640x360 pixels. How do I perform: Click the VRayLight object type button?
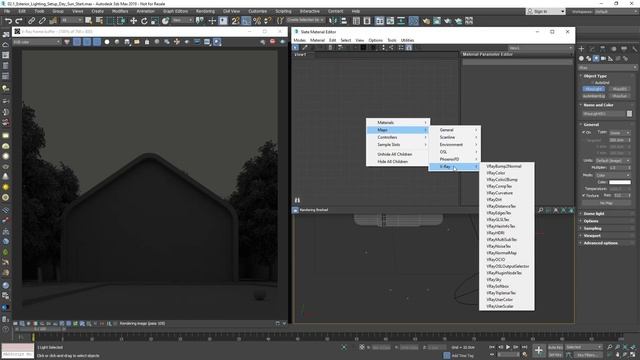(x=593, y=89)
